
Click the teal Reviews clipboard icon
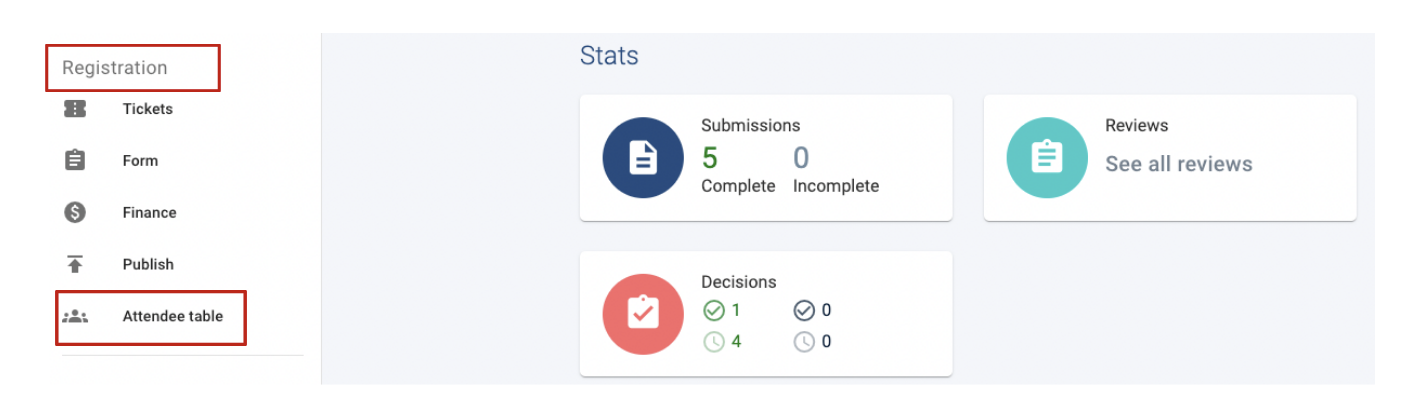1047,158
